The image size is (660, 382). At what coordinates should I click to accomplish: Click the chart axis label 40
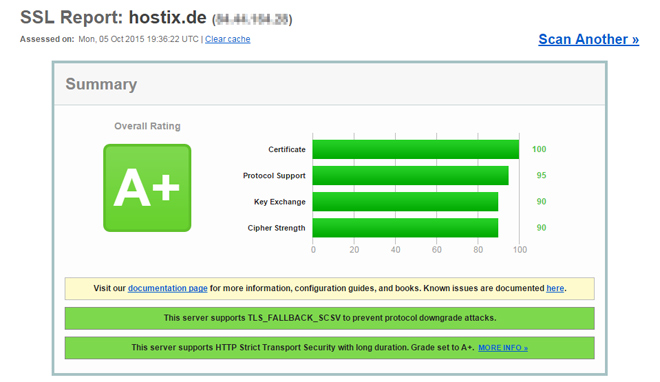click(x=395, y=249)
